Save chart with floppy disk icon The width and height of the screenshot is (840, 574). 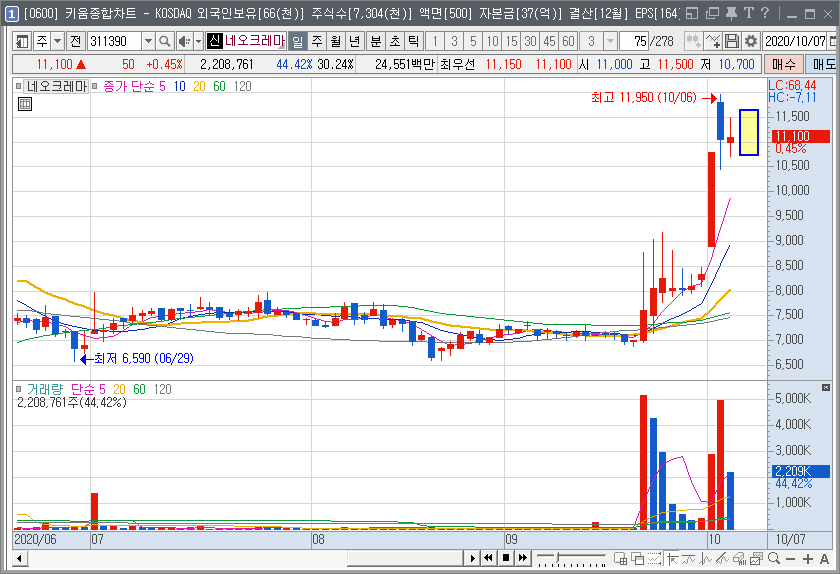coord(732,41)
